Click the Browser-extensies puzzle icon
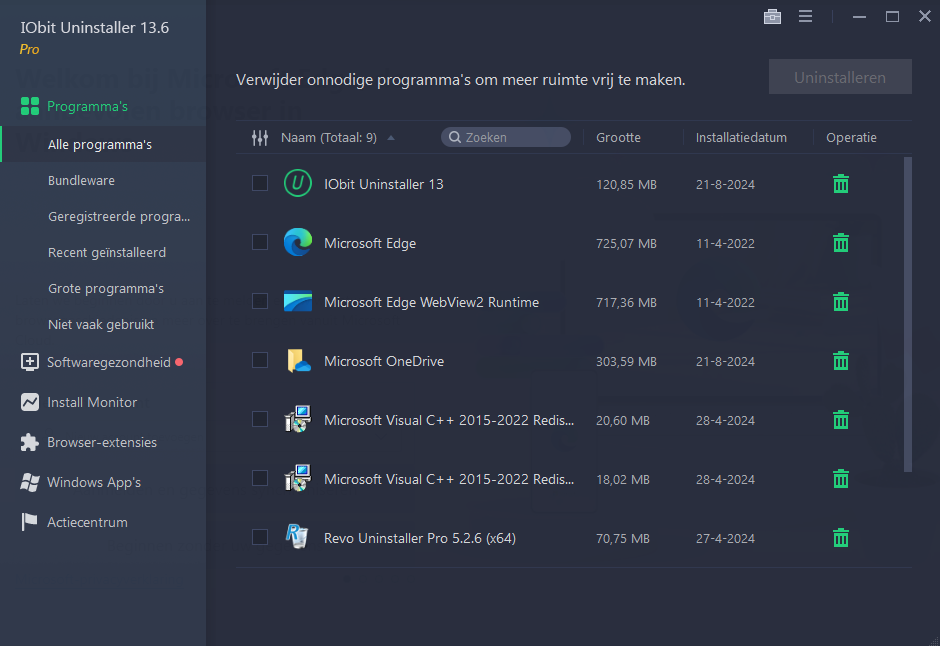 29,442
